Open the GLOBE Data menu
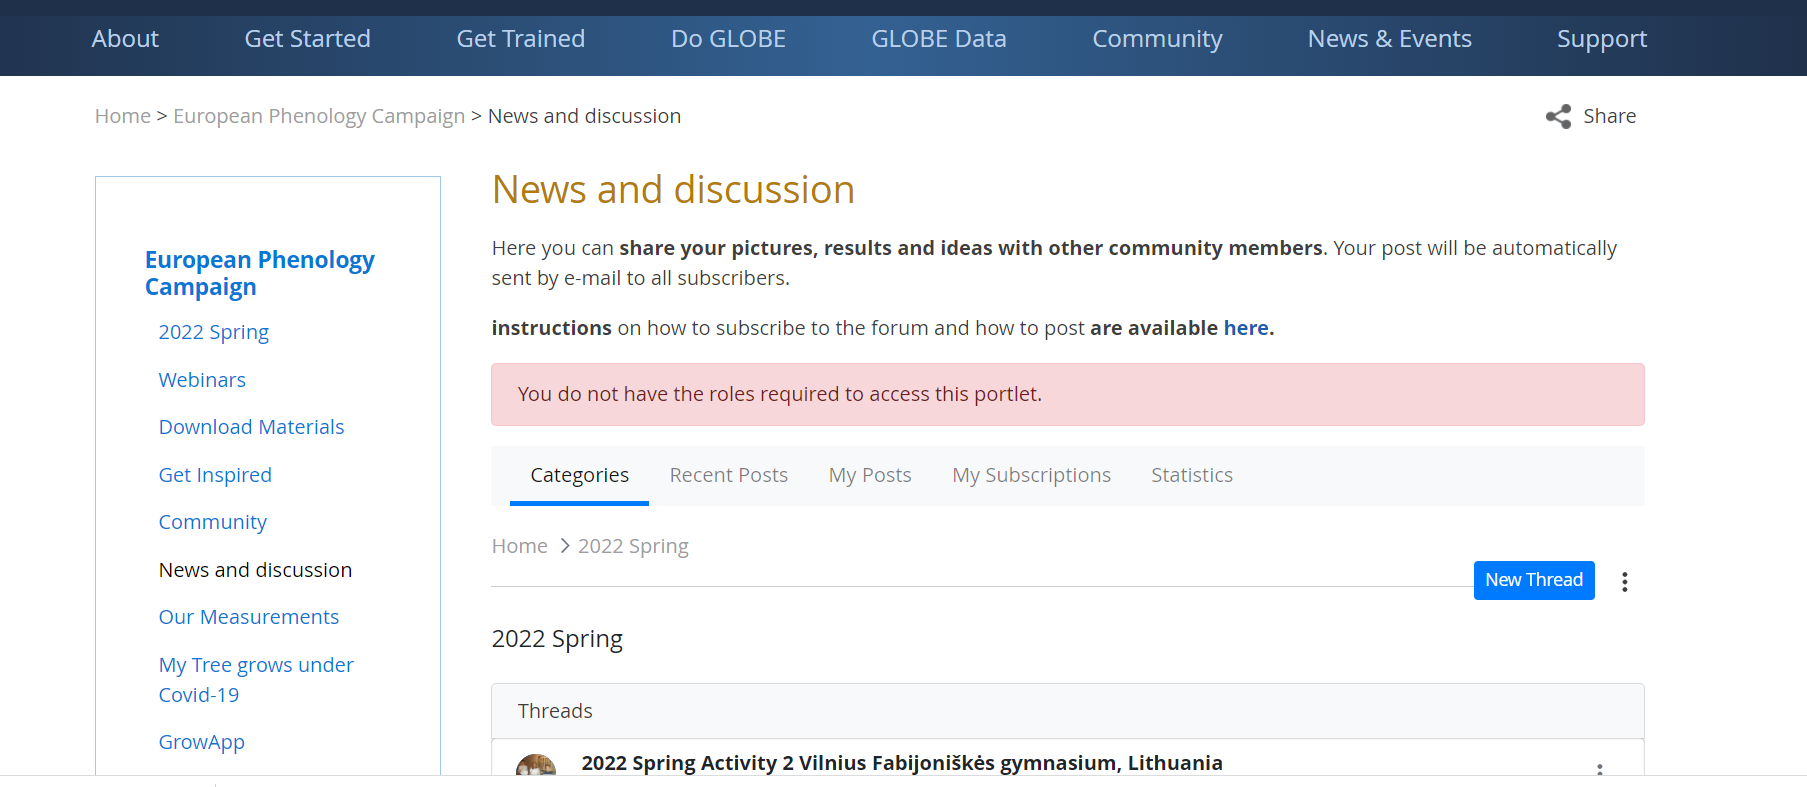The width and height of the screenshot is (1807, 787). point(938,39)
